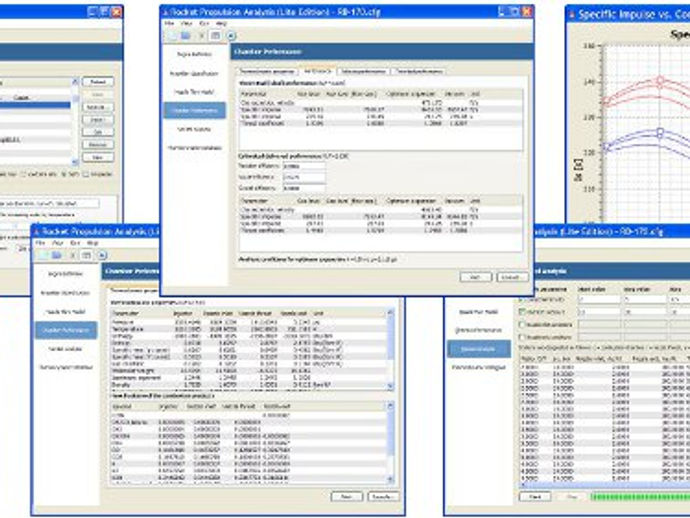
Task: Click Next button in bottom-left window
Action: pos(346,496)
